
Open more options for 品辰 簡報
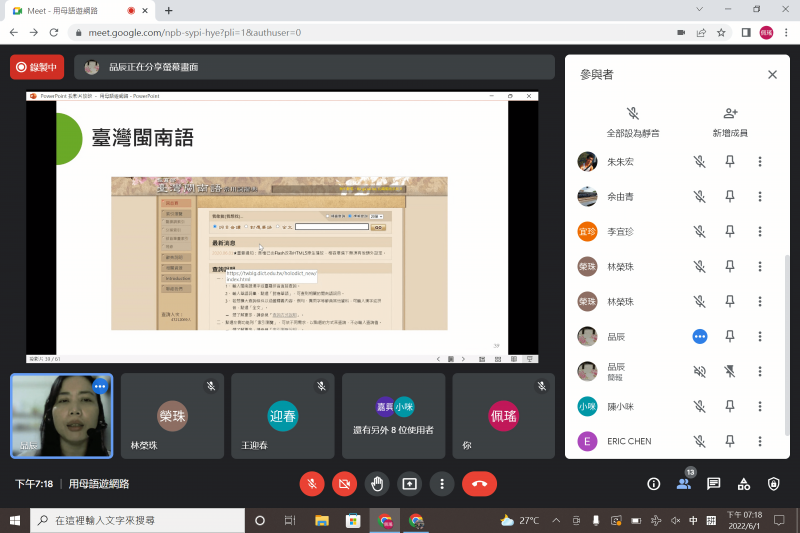(760, 371)
